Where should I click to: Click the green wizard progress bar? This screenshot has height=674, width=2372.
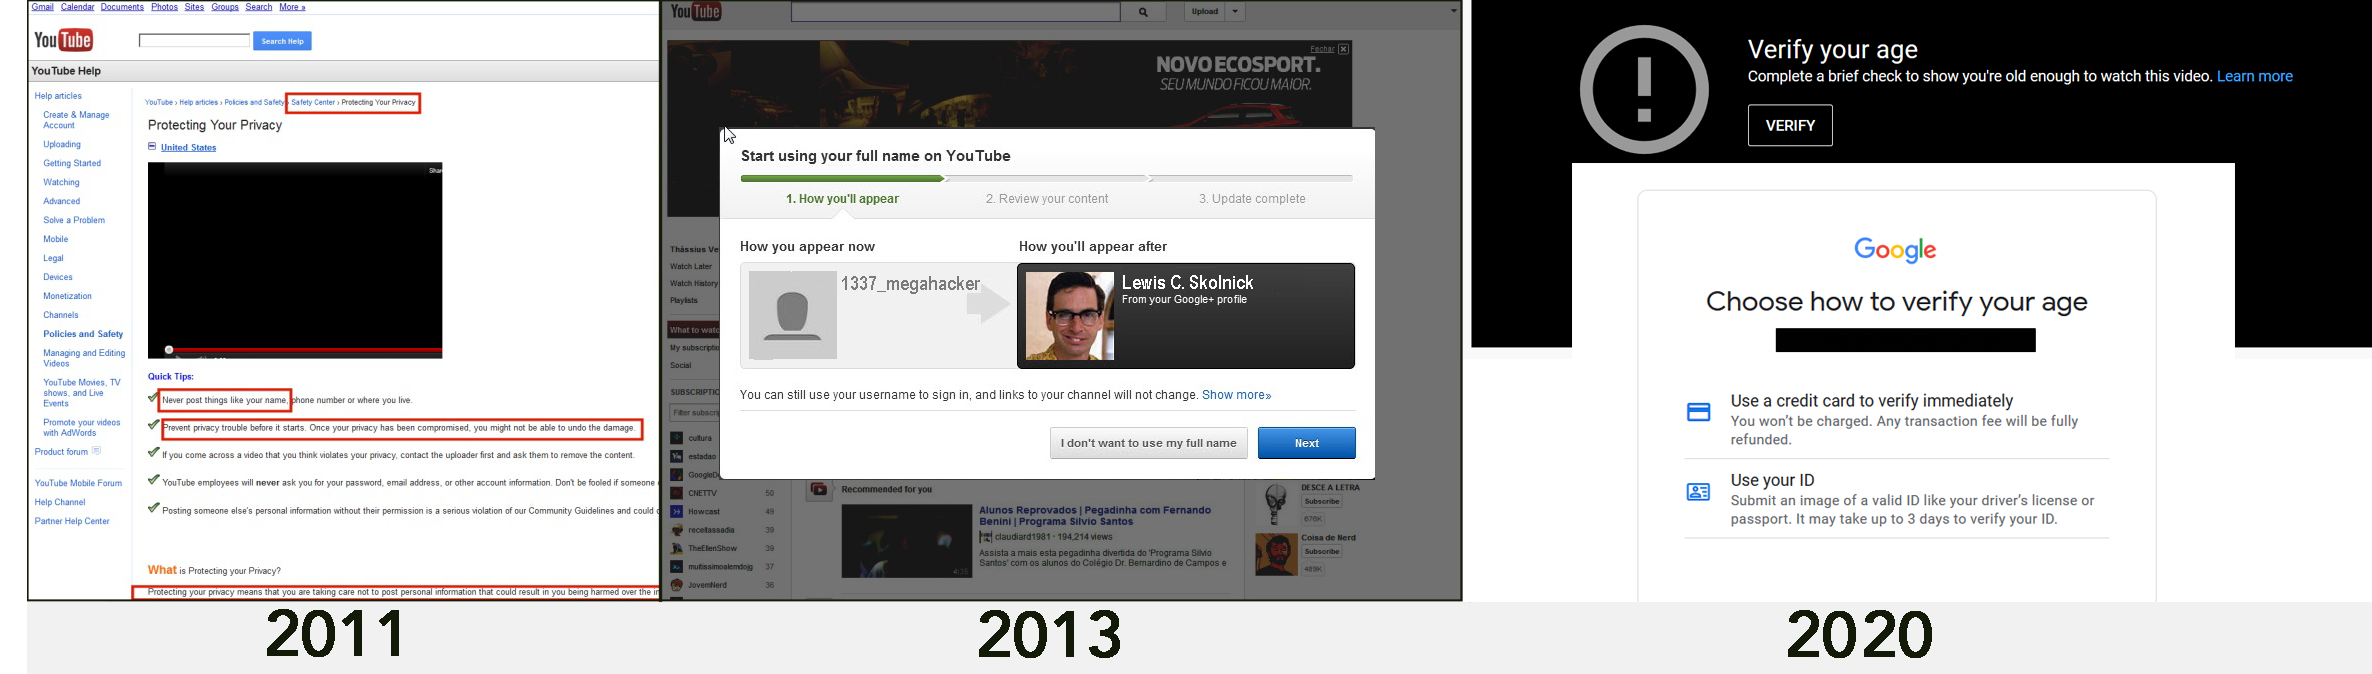(842, 178)
